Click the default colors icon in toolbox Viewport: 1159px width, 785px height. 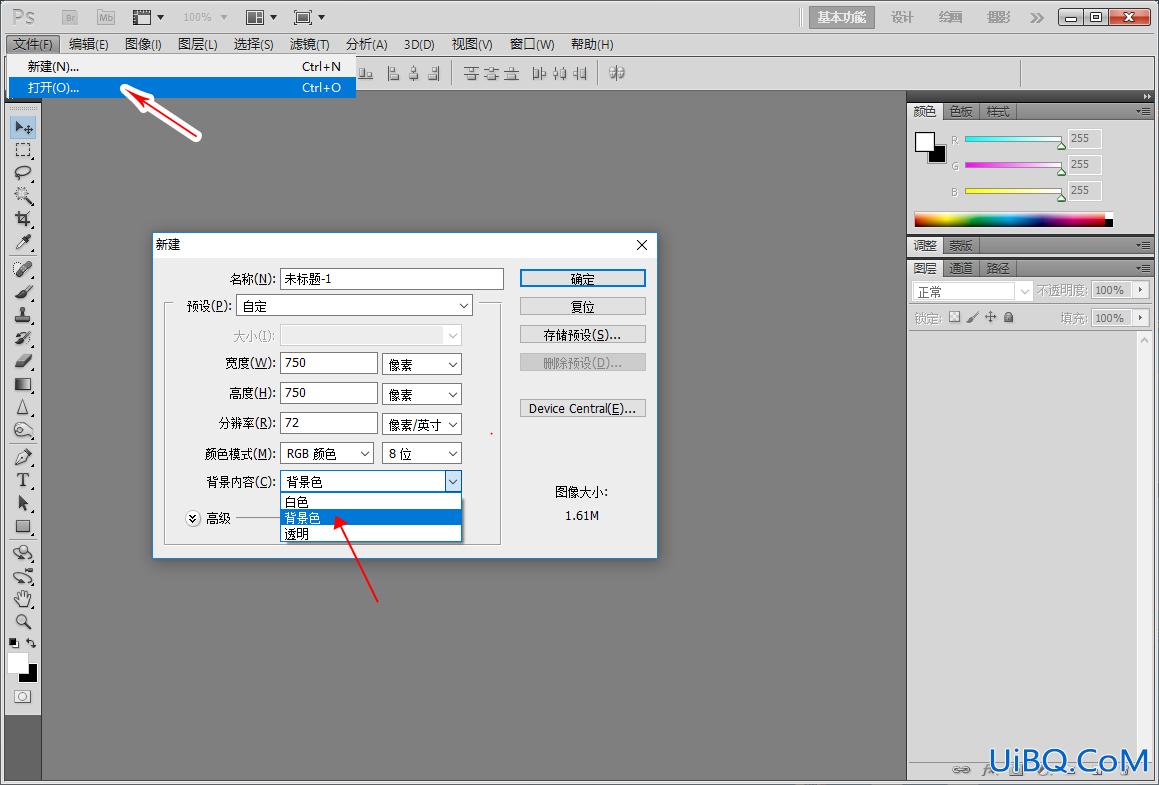[x=13, y=643]
